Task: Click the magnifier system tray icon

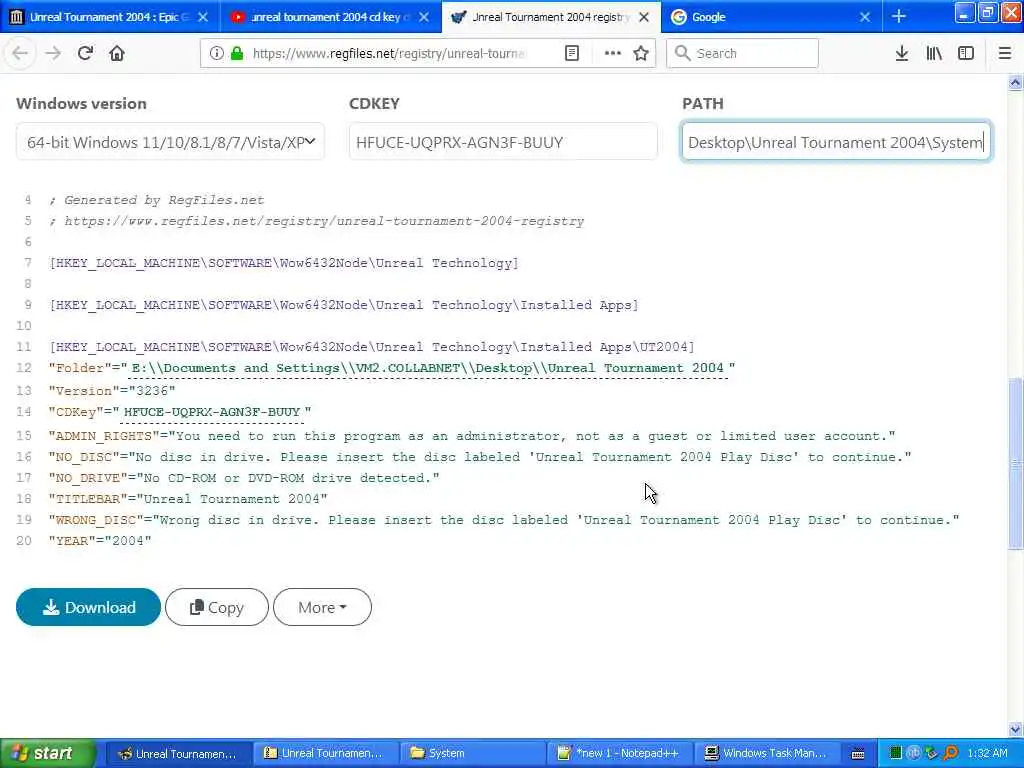Action: click(951, 753)
